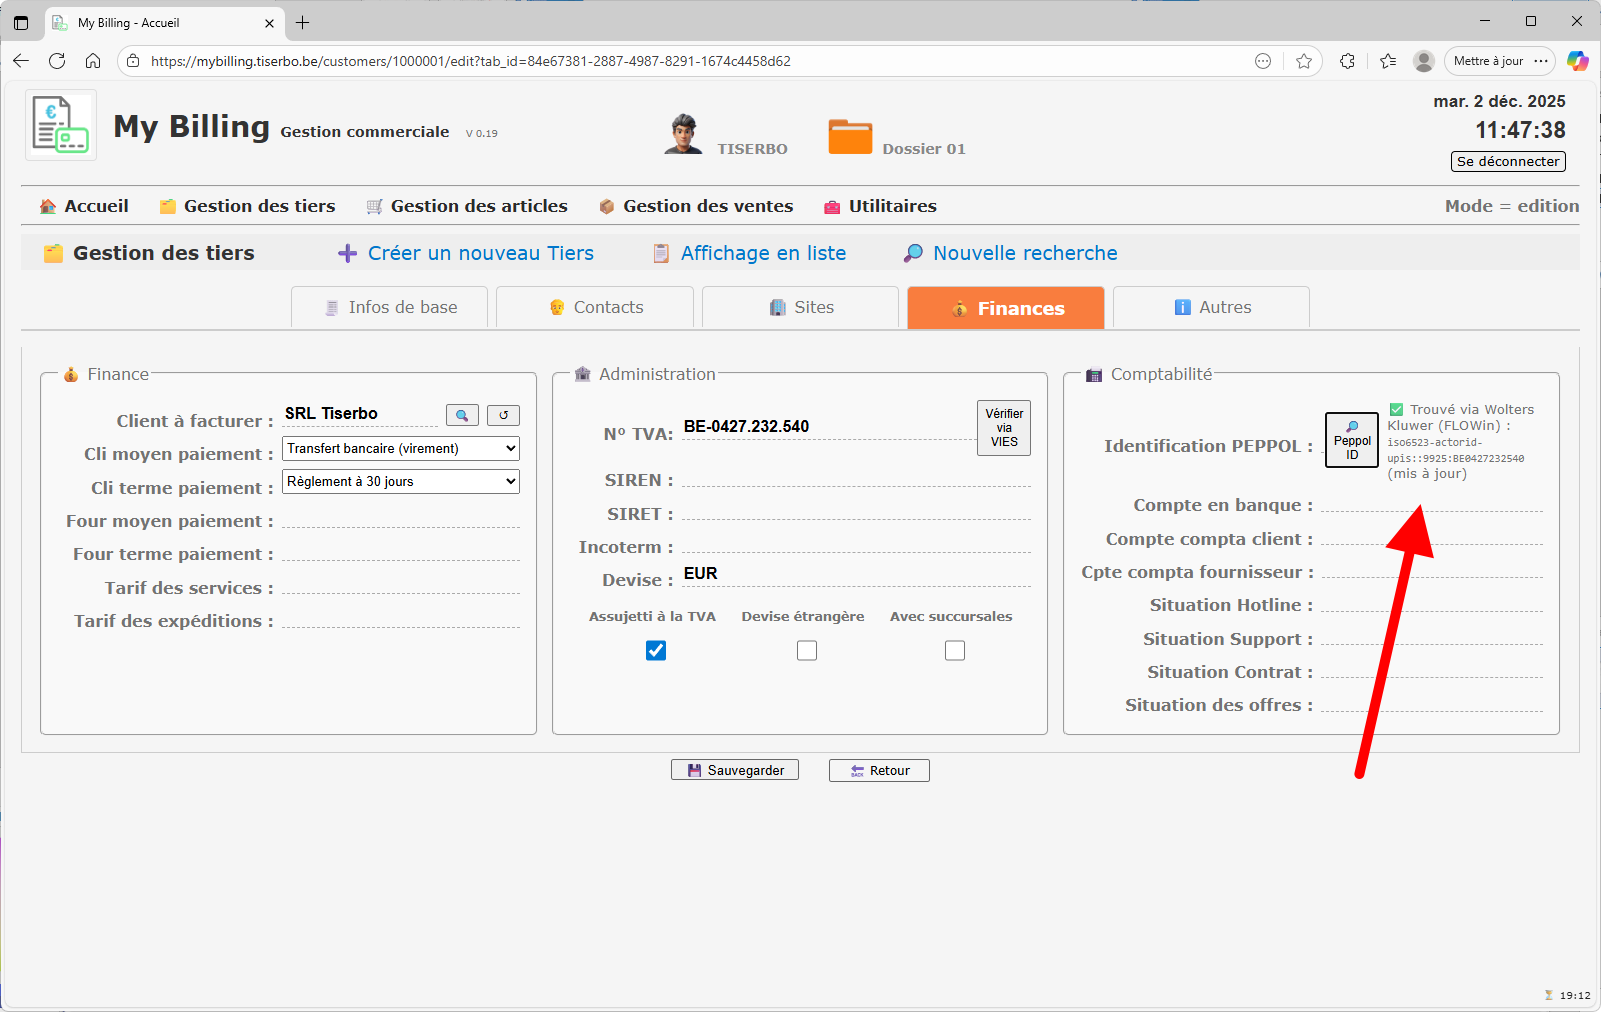Image resolution: width=1601 pixels, height=1012 pixels.
Task: Open the Four moyen paiement field
Action: coord(400,520)
